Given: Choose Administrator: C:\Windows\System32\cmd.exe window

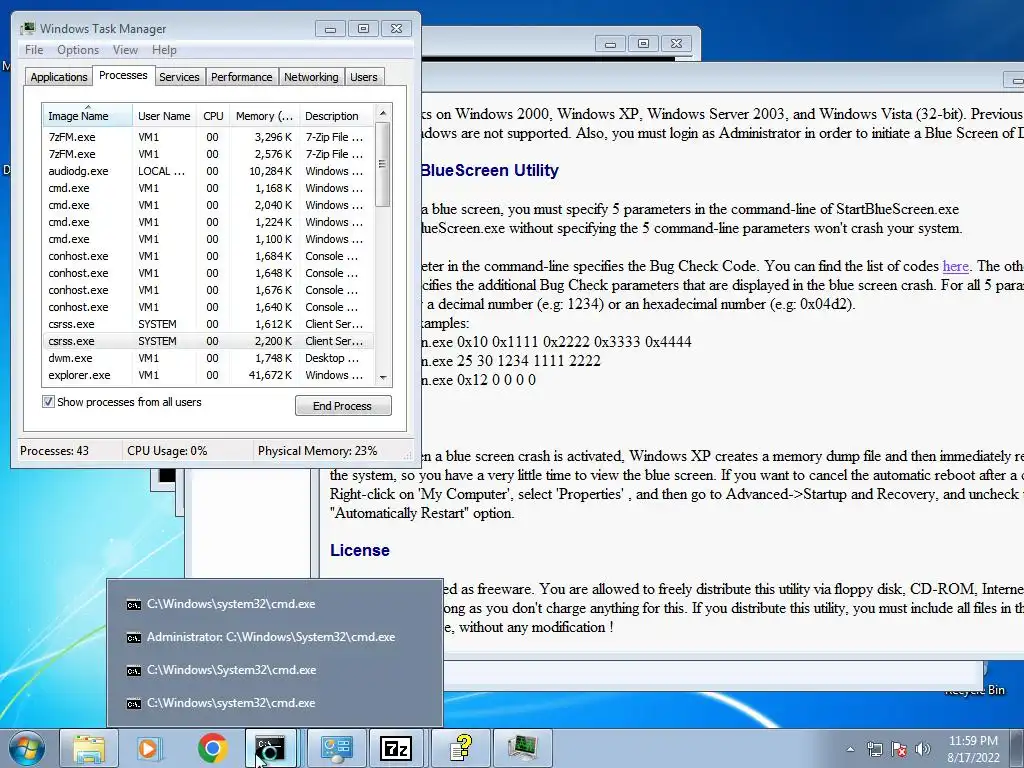Looking at the screenshot, I should tap(274, 637).
